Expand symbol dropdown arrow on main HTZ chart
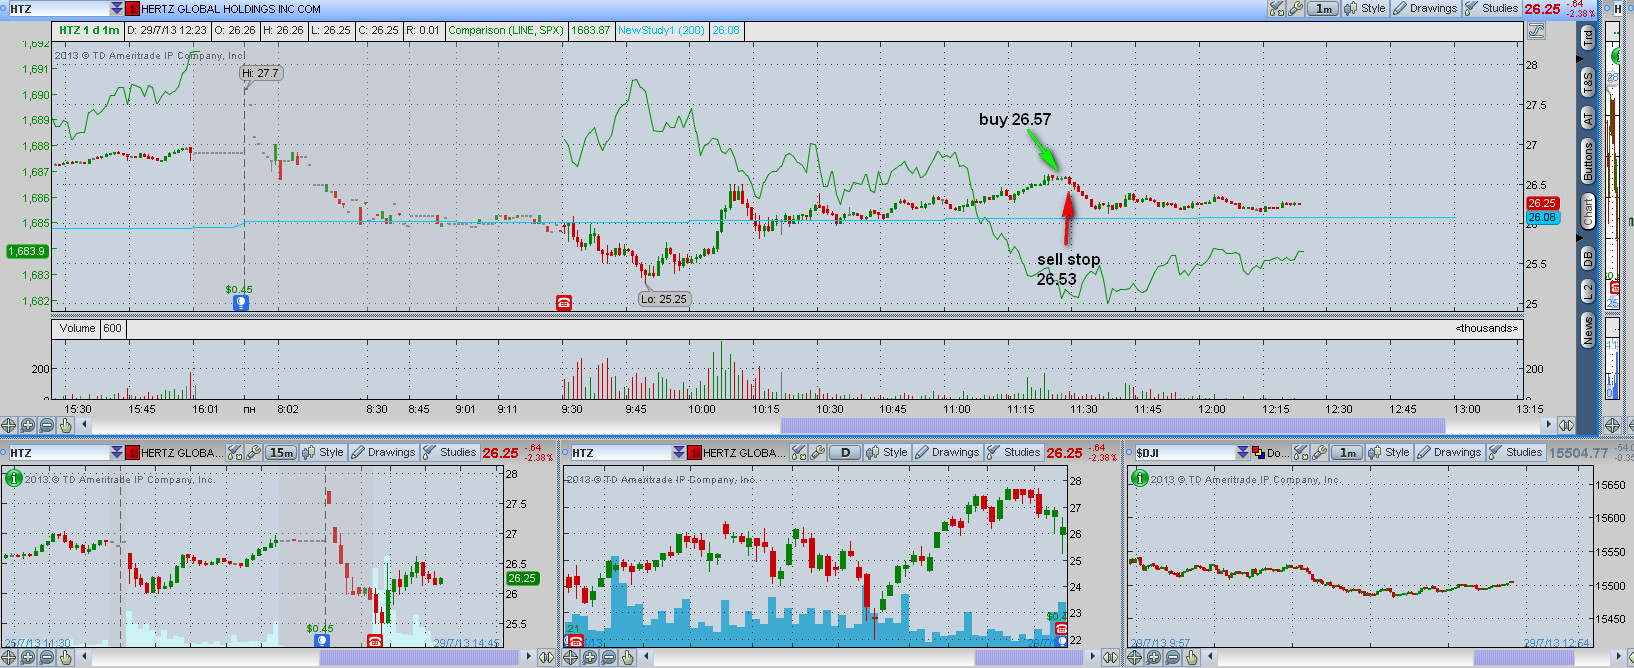Image resolution: width=1634 pixels, height=668 pixels. pos(117,9)
